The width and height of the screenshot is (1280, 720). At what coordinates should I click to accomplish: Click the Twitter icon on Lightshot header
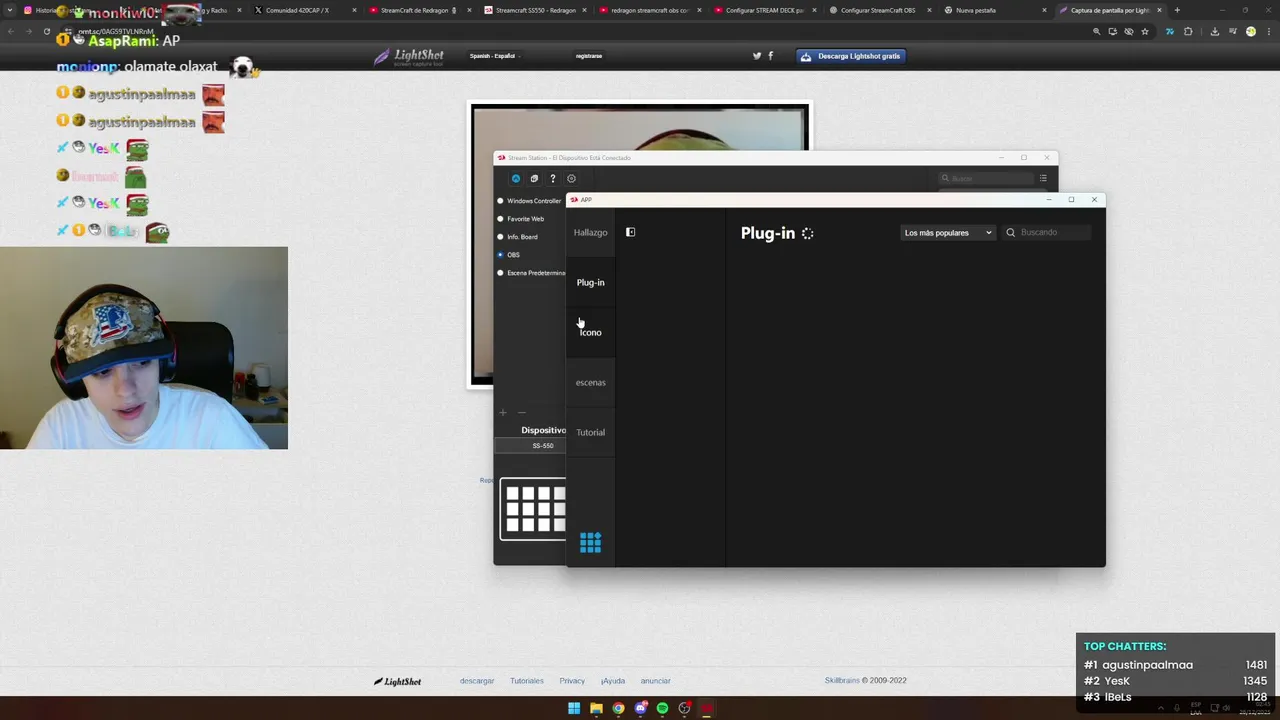pos(757,56)
